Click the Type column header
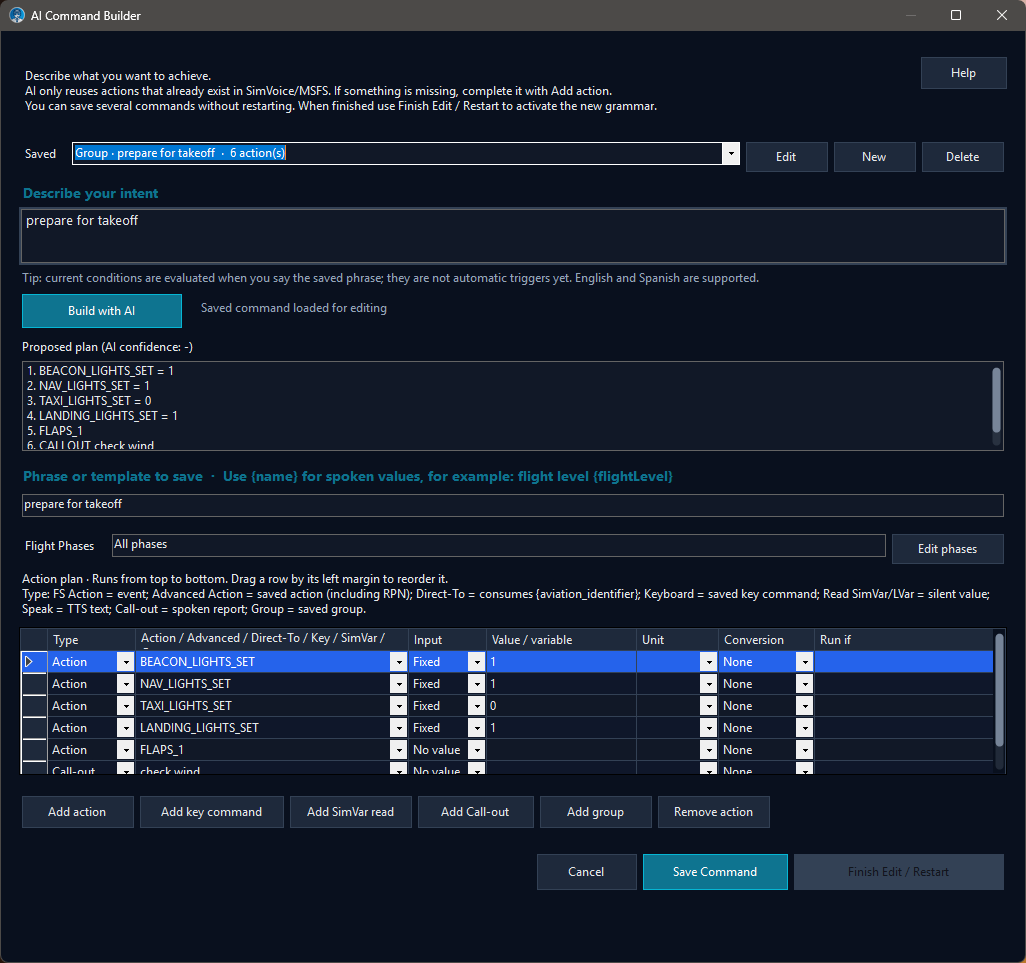This screenshot has height=963, width=1026. [91, 640]
